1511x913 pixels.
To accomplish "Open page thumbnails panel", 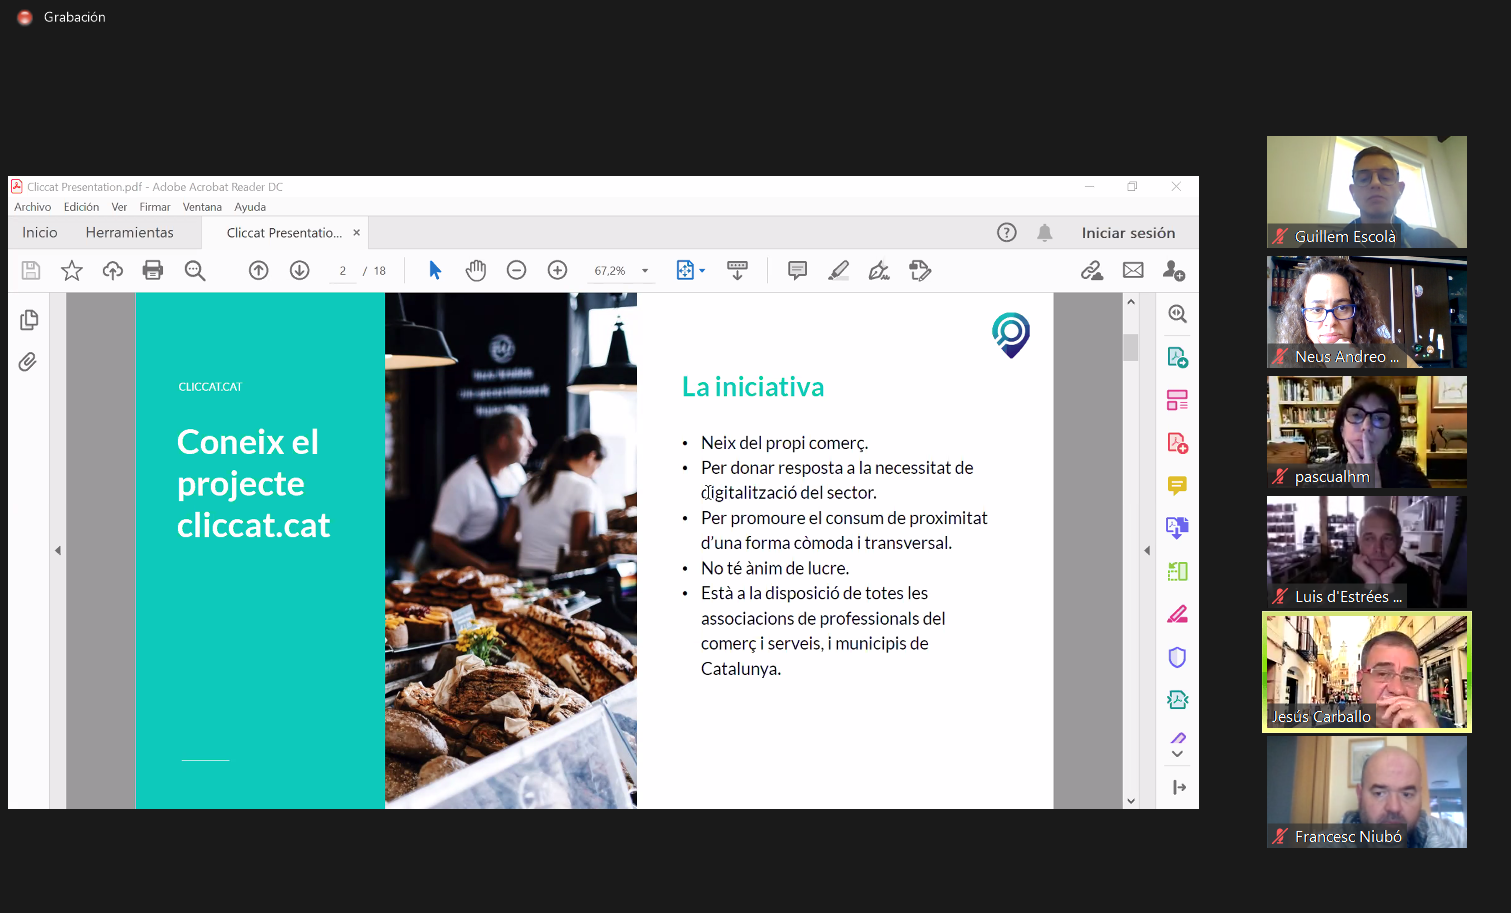I will 29,320.
